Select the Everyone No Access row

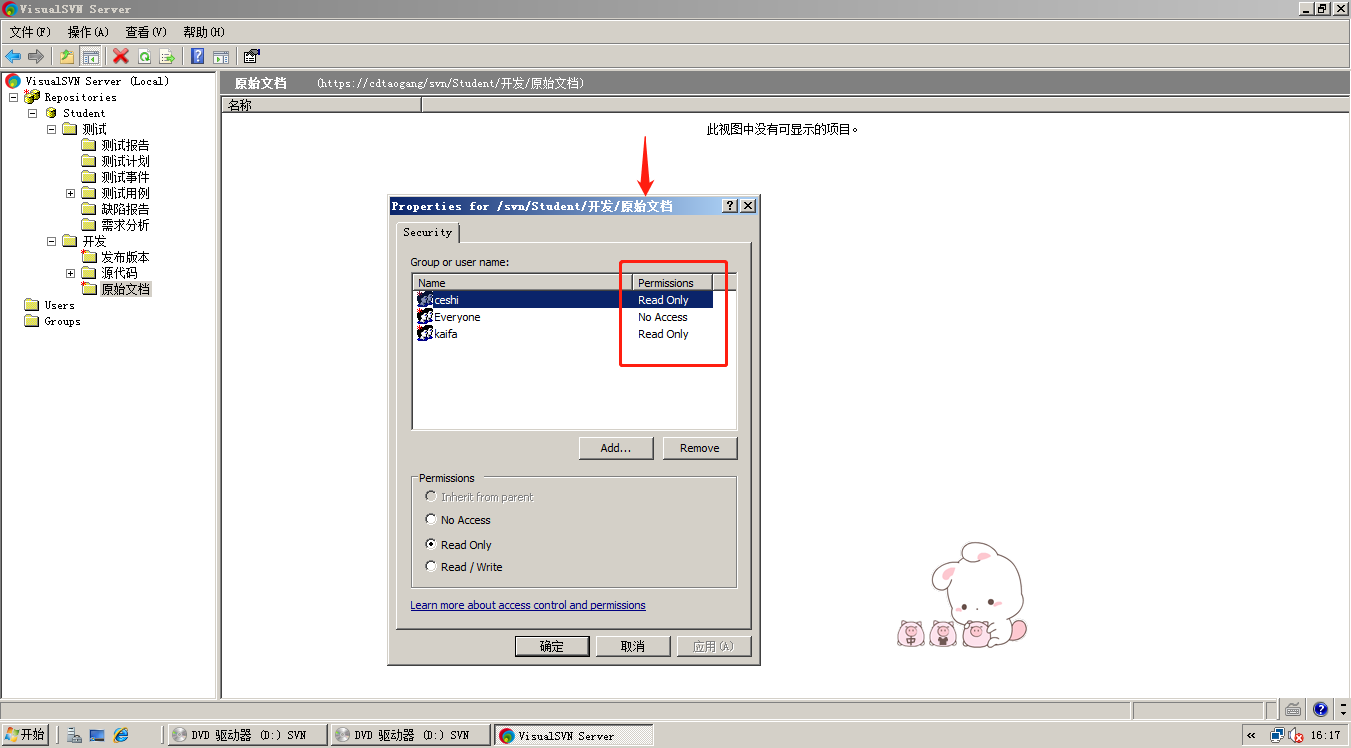(x=563, y=316)
